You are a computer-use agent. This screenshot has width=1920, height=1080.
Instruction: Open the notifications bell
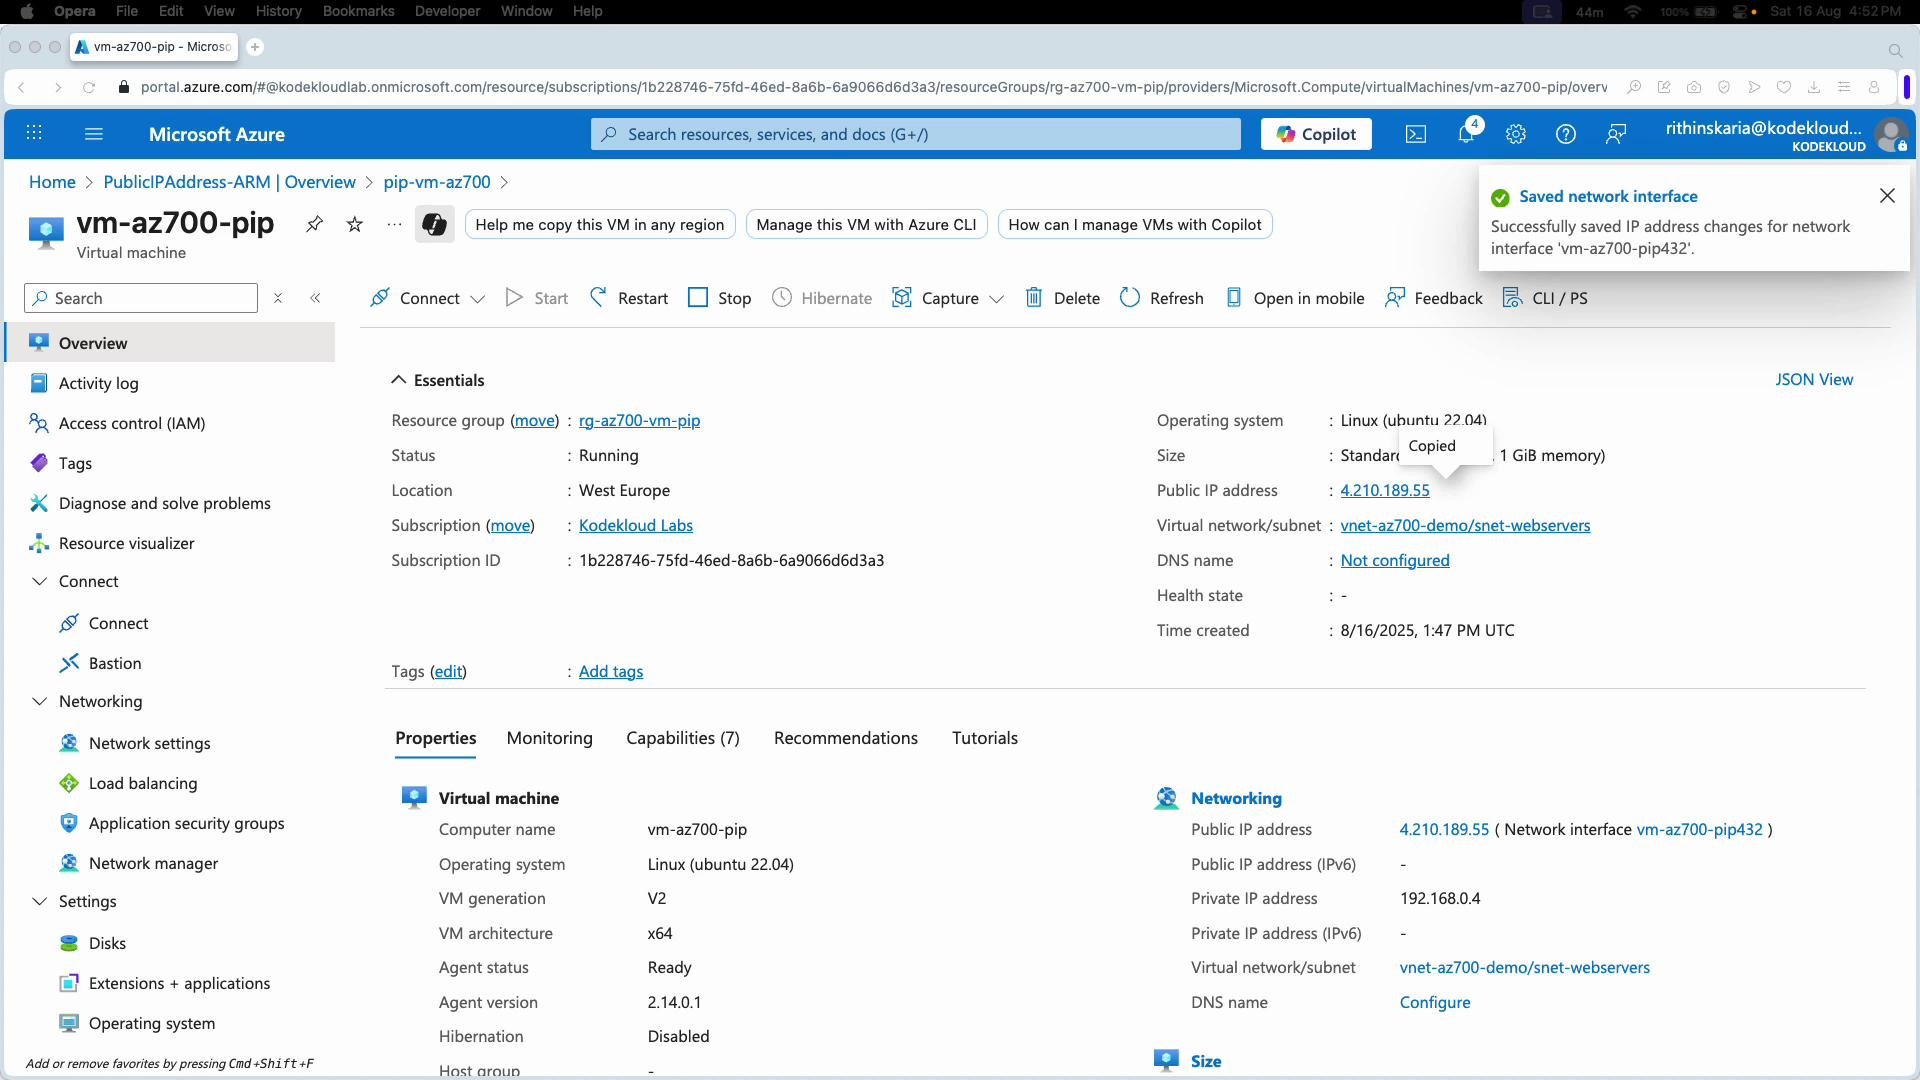(x=1467, y=134)
